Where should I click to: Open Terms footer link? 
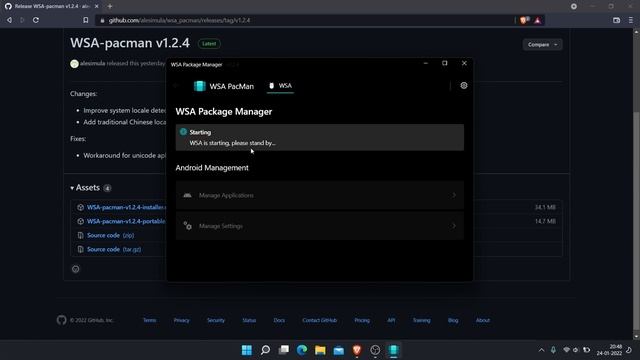(149, 320)
